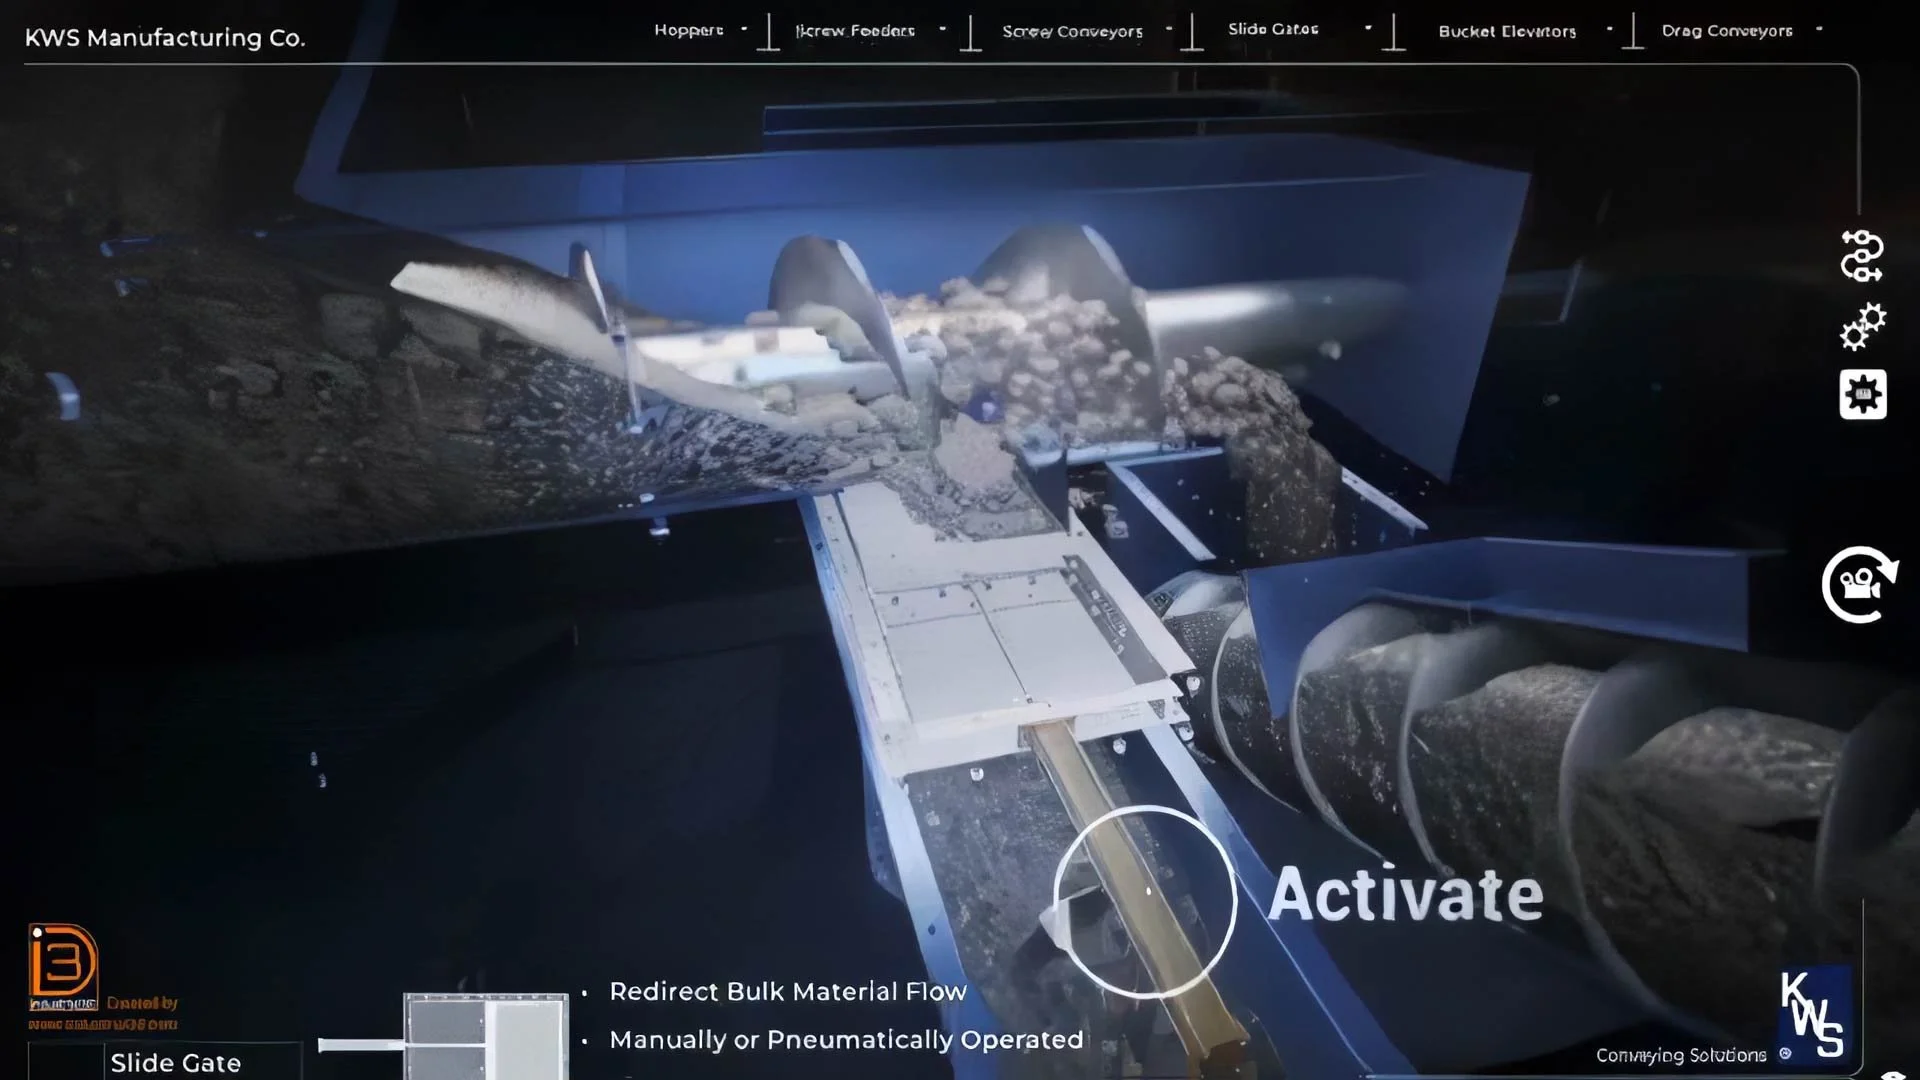This screenshot has height=1080, width=1920.
Task: Click the circular Activate hotspot
Action: click(1146, 900)
